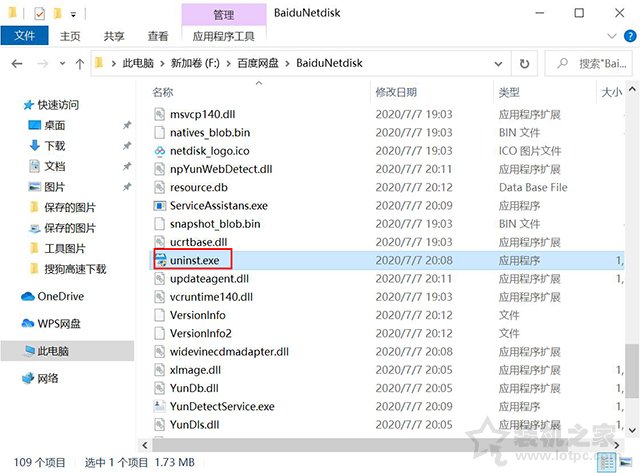
Task: Click the vertical scrollbar down arrow
Action: pos(632,430)
